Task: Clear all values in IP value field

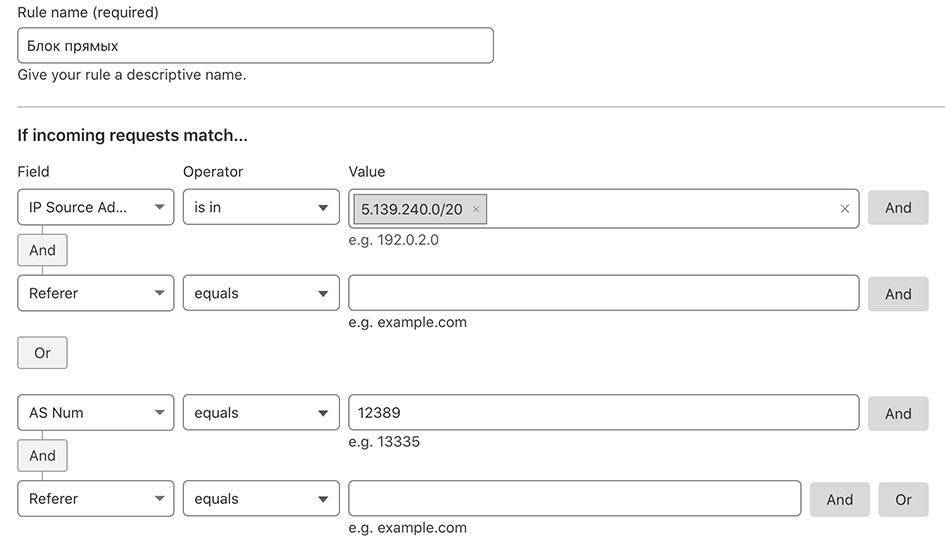Action: pyautogui.click(x=844, y=209)
